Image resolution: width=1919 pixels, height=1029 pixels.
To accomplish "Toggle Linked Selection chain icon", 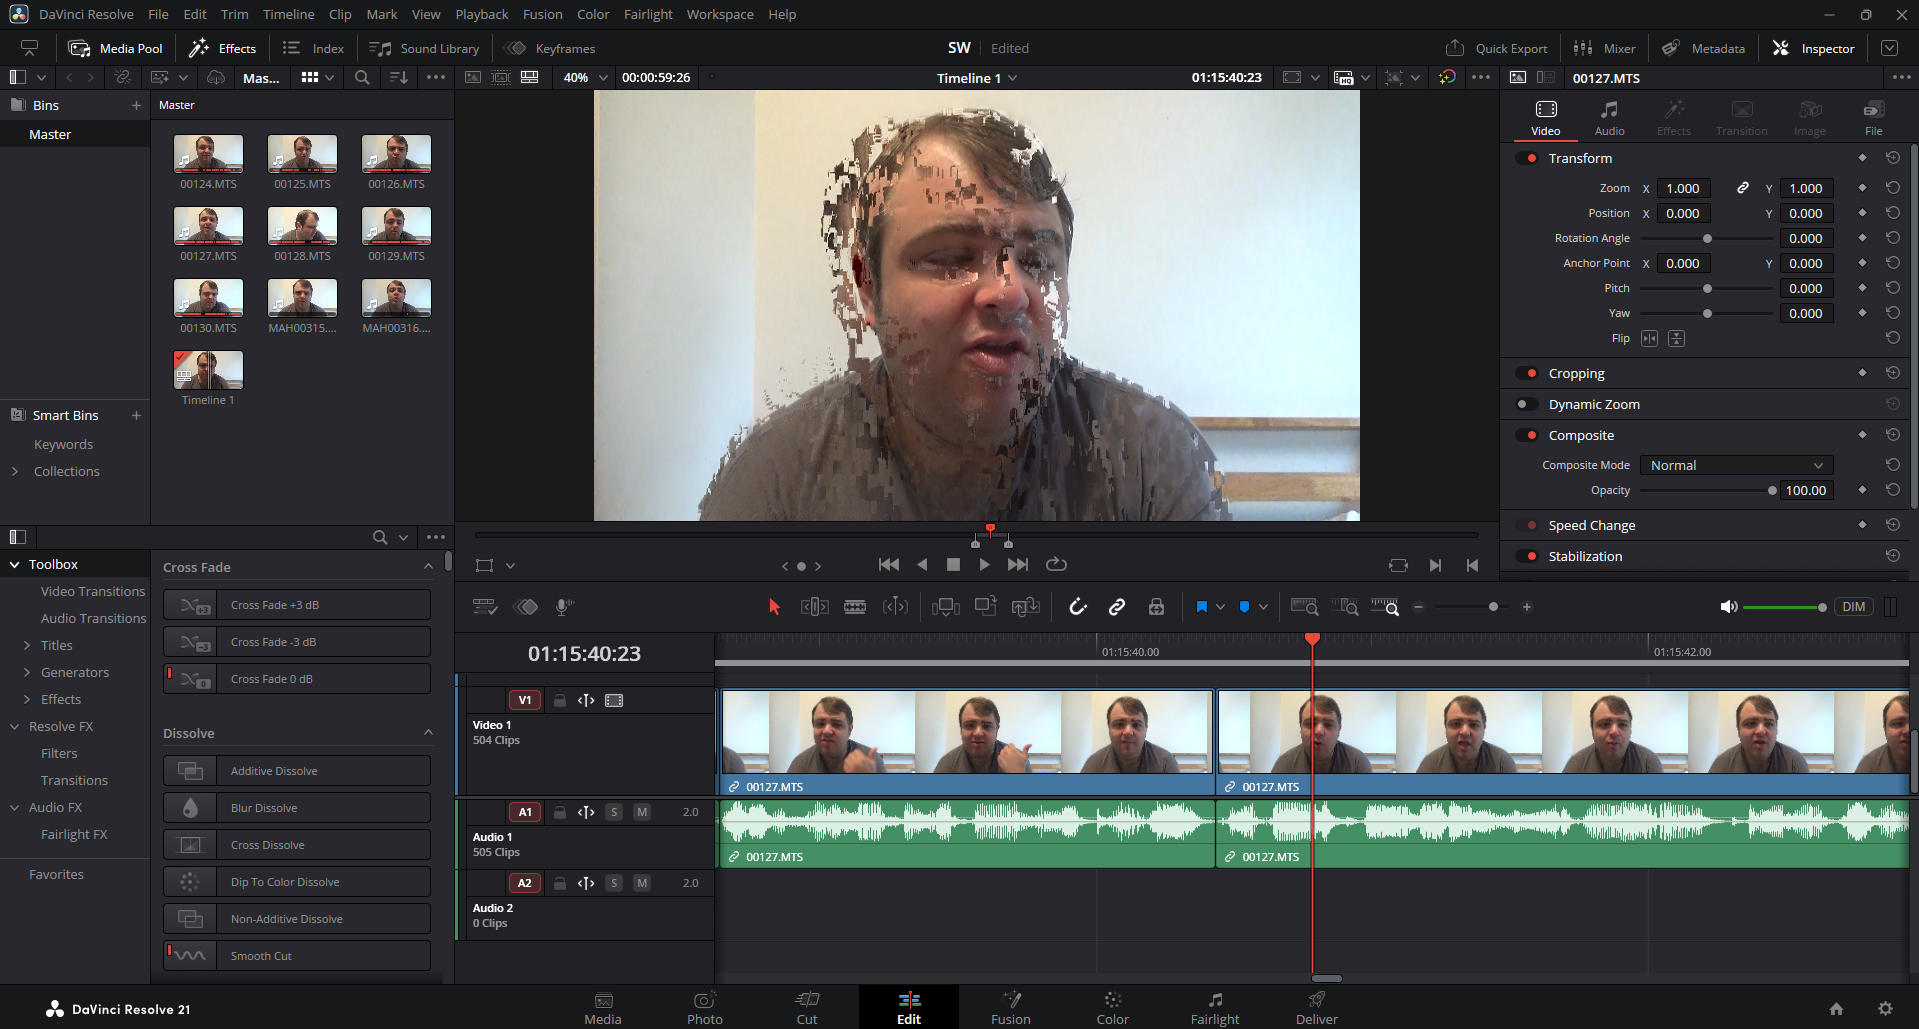I will coord(1117,606).
